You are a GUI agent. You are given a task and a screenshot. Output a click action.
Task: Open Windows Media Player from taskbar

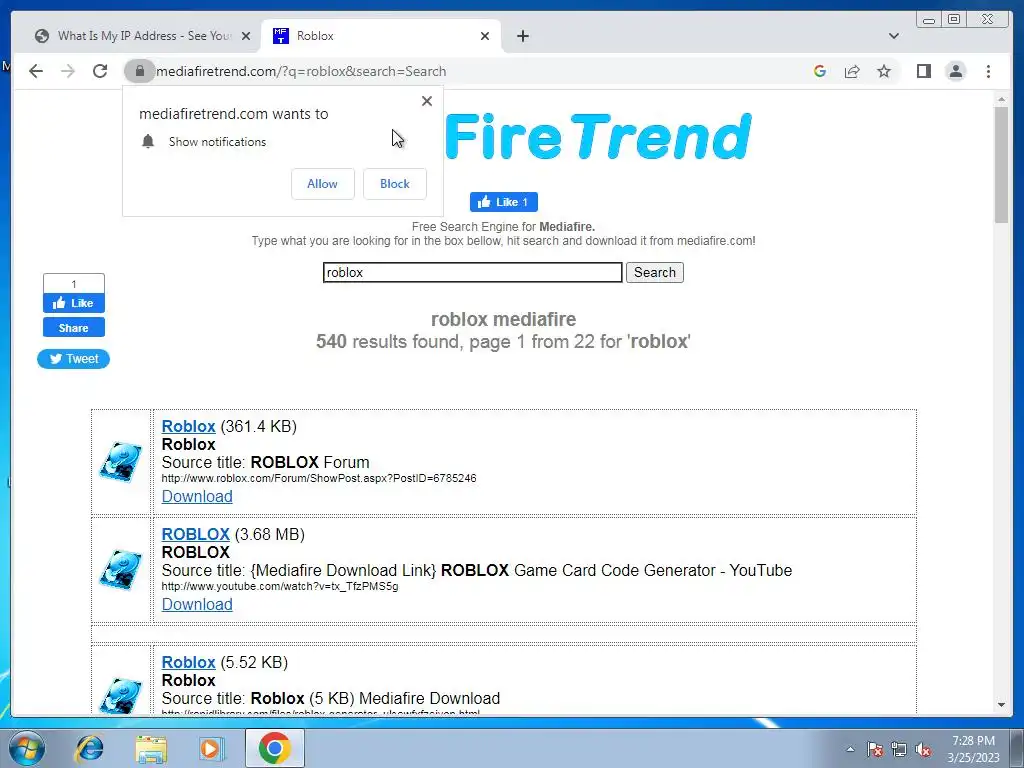212,748
